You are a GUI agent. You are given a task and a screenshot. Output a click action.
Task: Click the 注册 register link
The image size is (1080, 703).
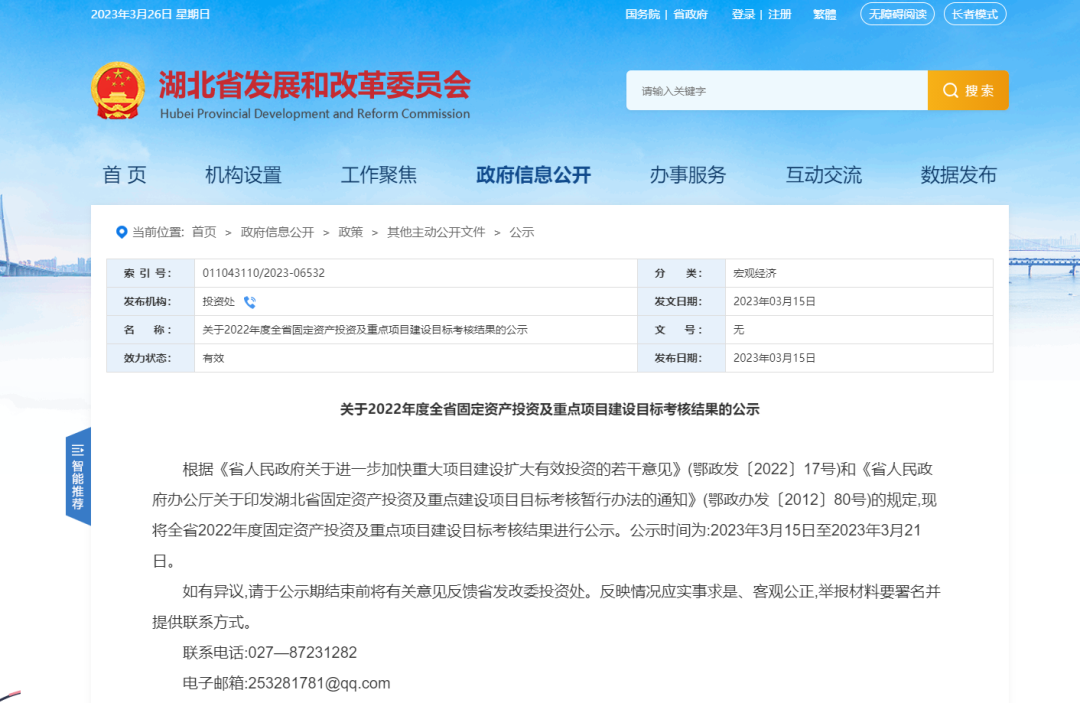(x=778, y=14)
